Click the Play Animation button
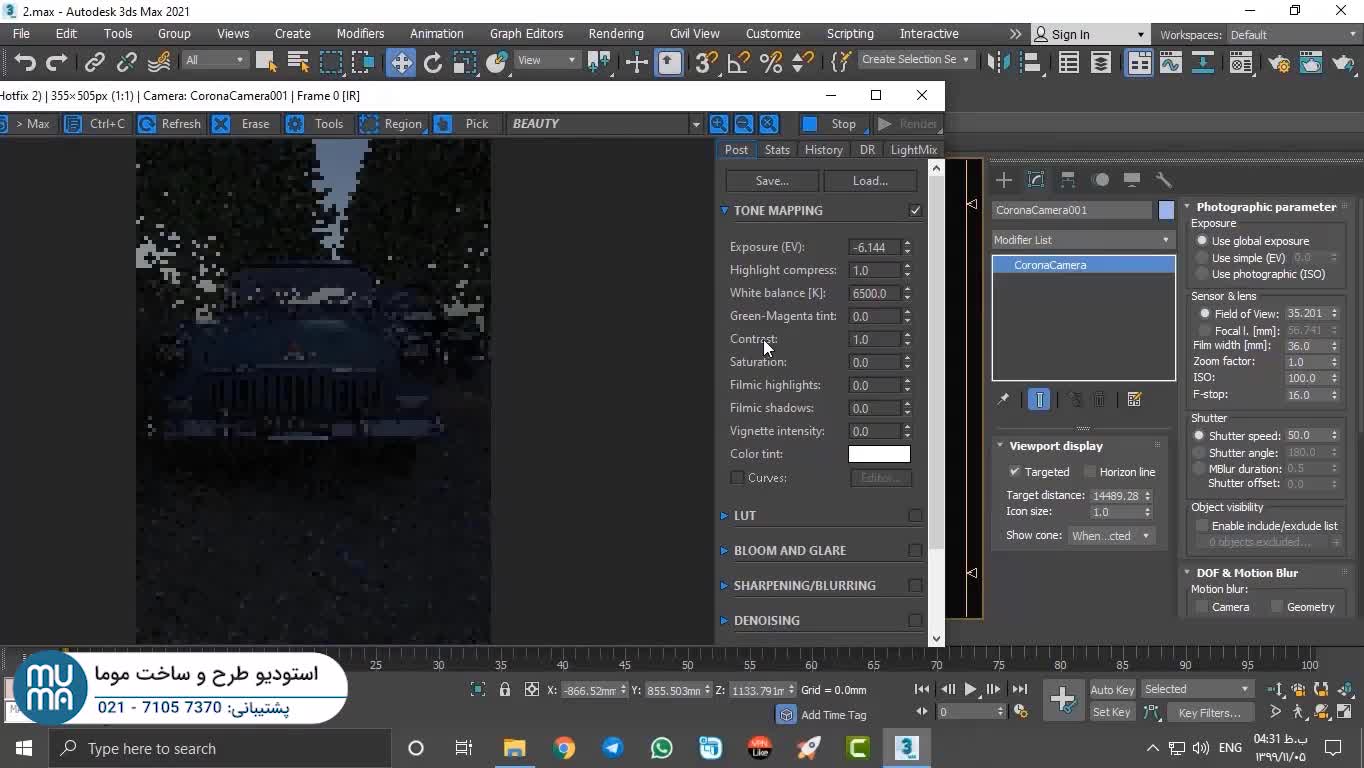 coord(970,689)
